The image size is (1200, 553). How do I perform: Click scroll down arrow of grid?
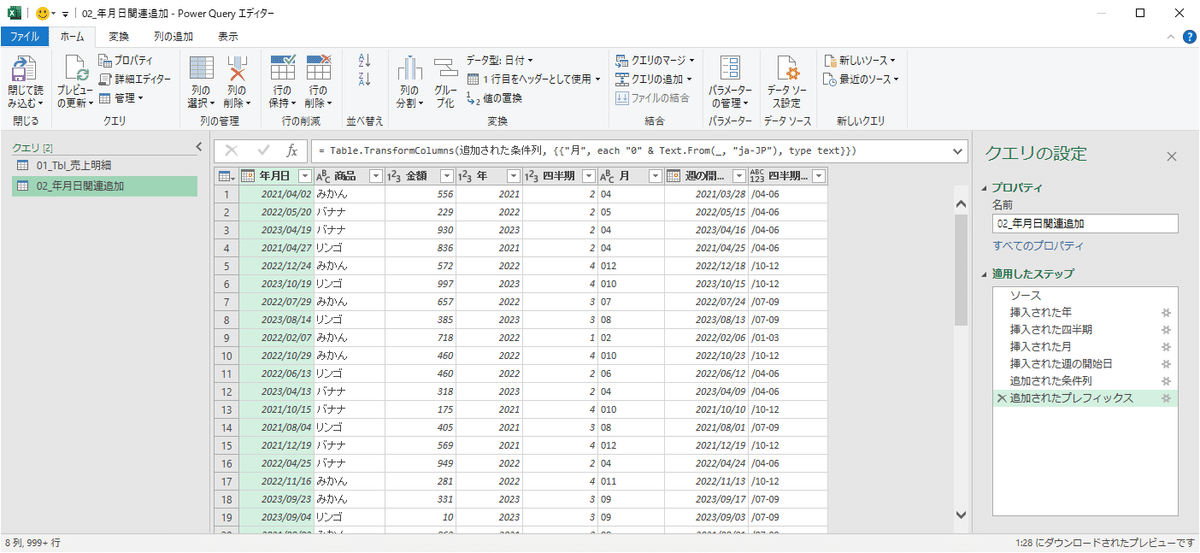point(961,515)
